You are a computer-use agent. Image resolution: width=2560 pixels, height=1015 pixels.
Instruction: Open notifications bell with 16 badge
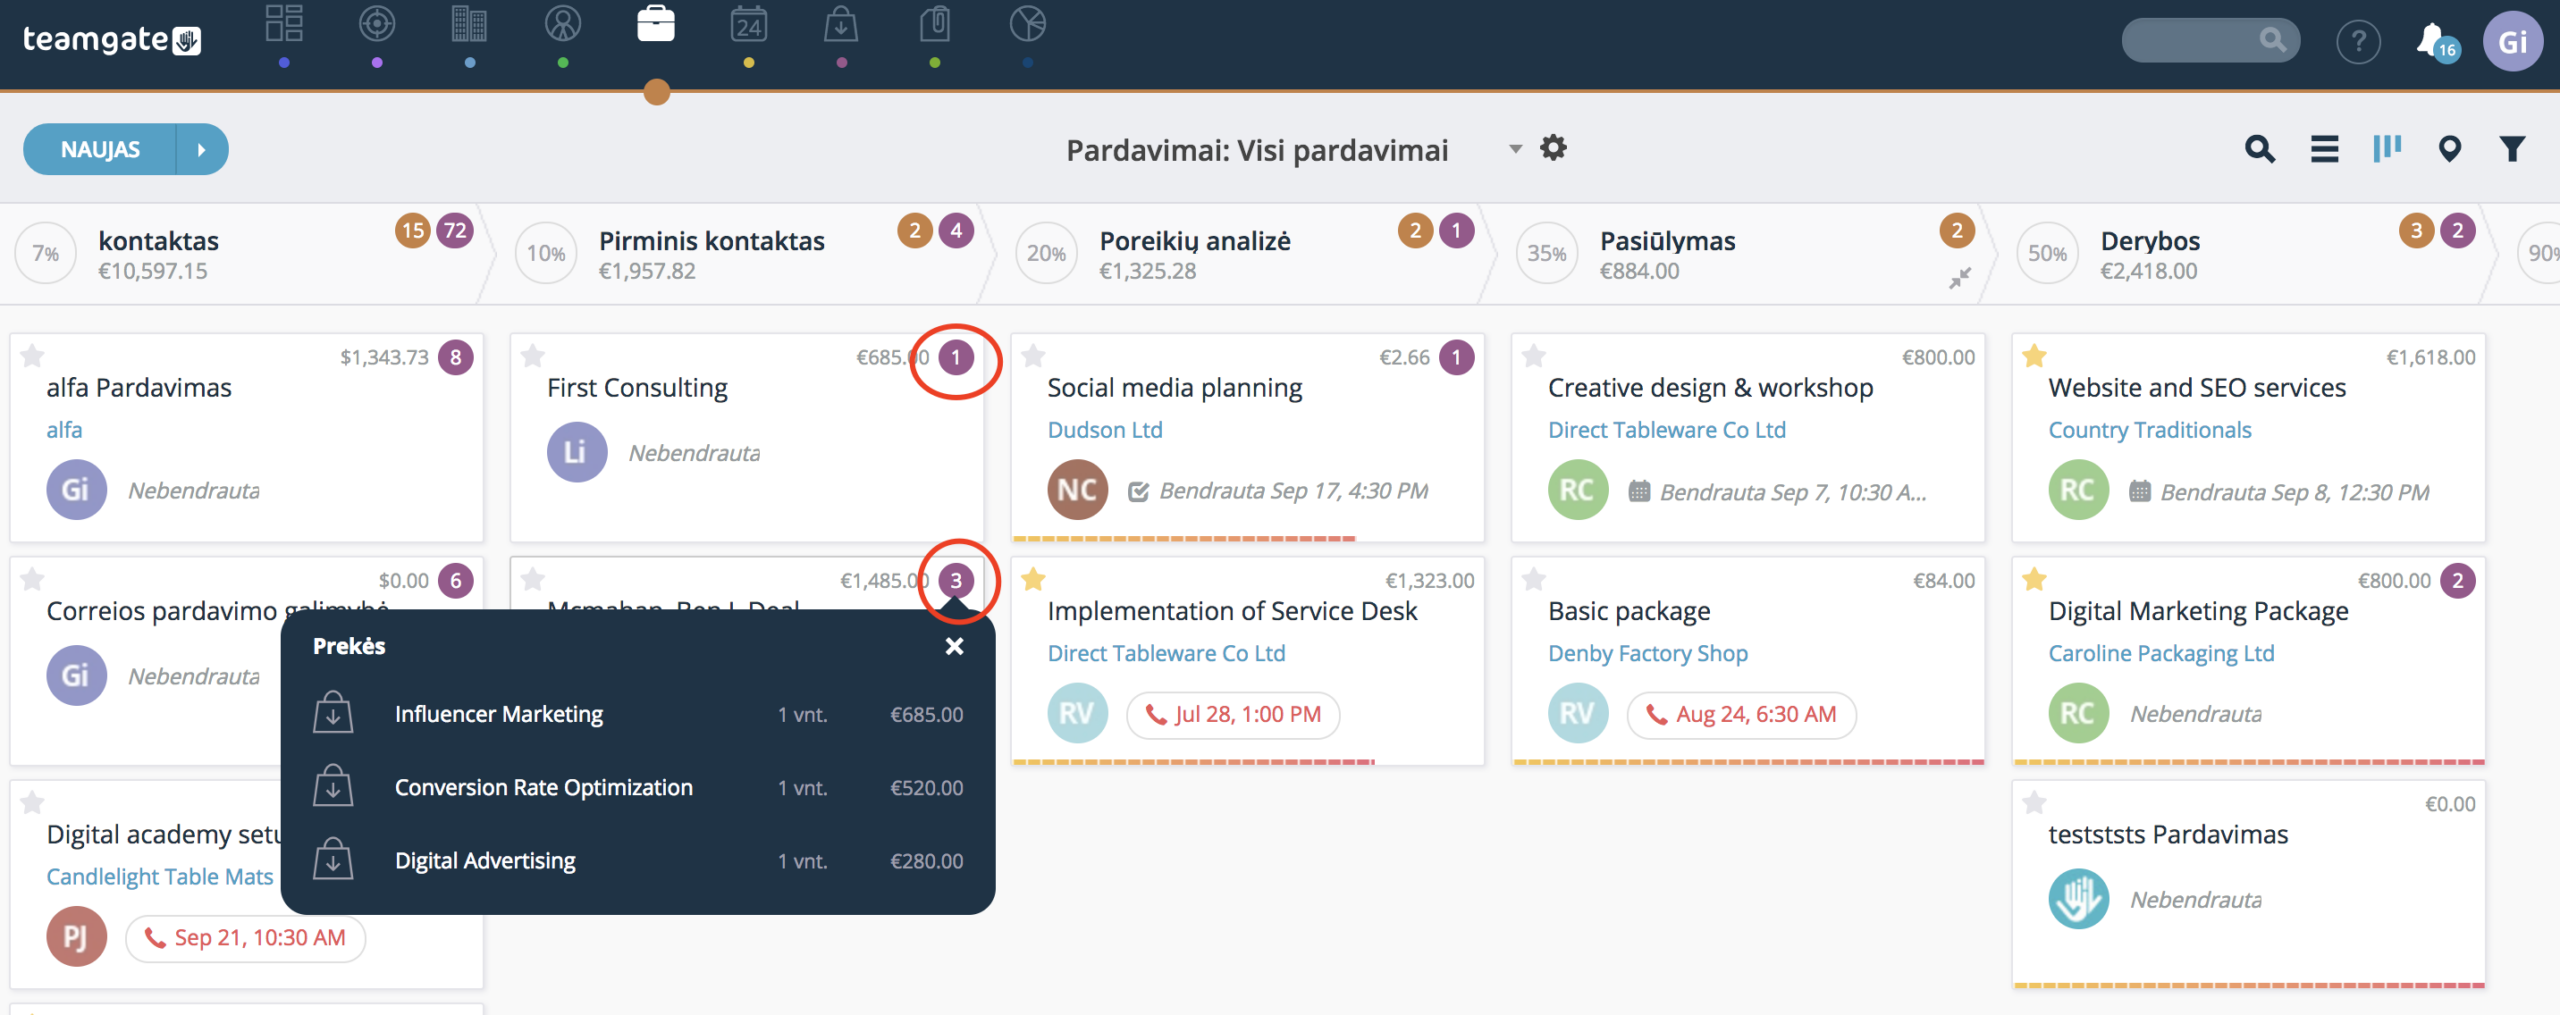tap(2436, 42)
